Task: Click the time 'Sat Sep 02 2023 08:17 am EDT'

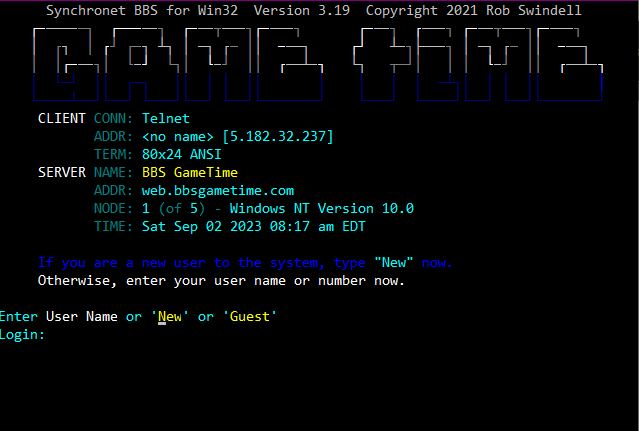Action: (253, 226)
